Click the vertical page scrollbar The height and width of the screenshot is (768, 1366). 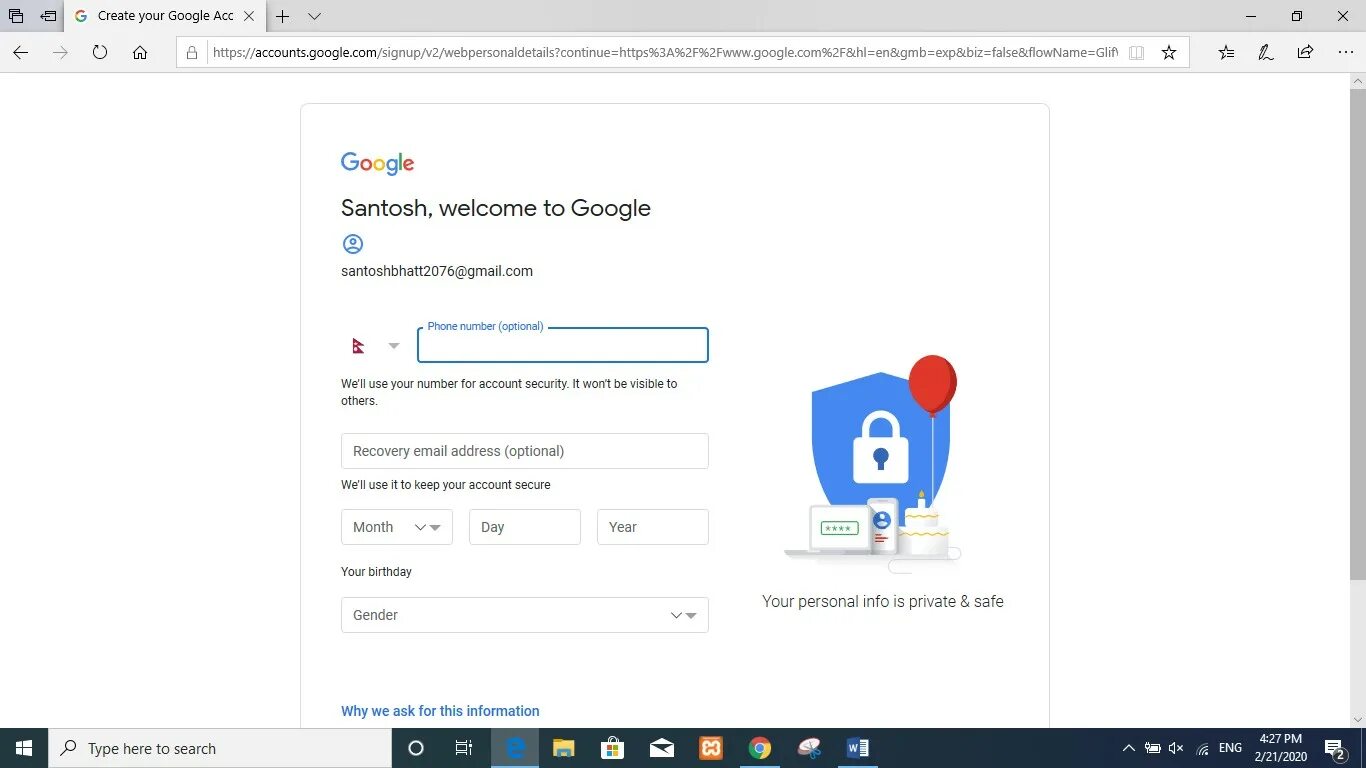click(1357, 330)
